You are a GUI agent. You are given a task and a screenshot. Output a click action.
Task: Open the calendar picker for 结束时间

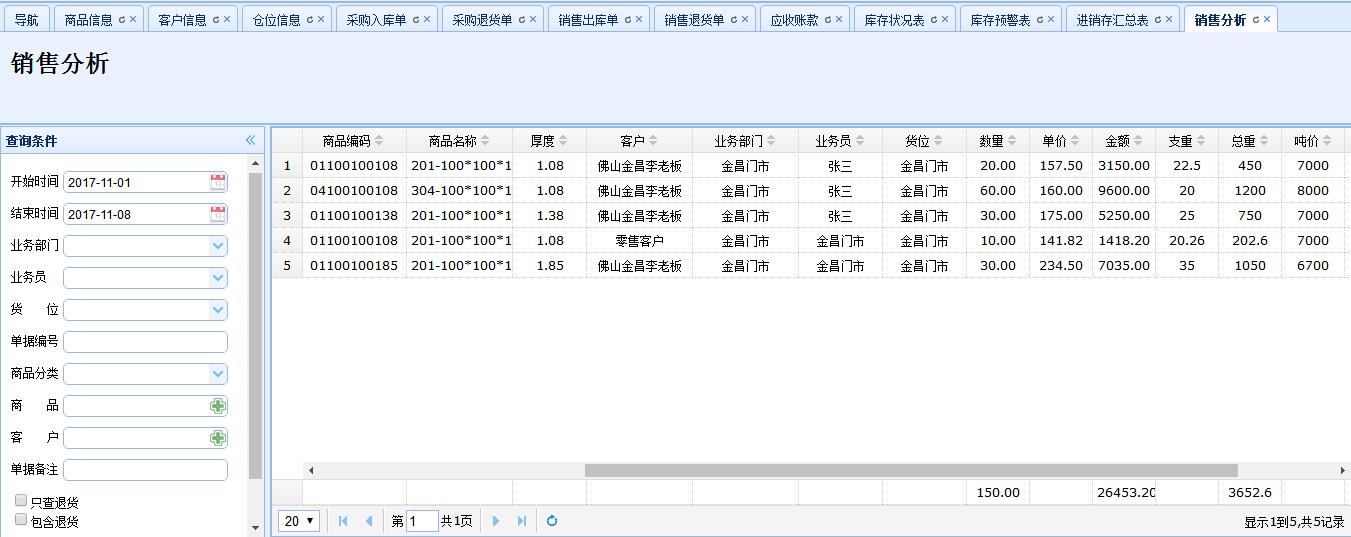pyautogui.click(x=218, y=214)
